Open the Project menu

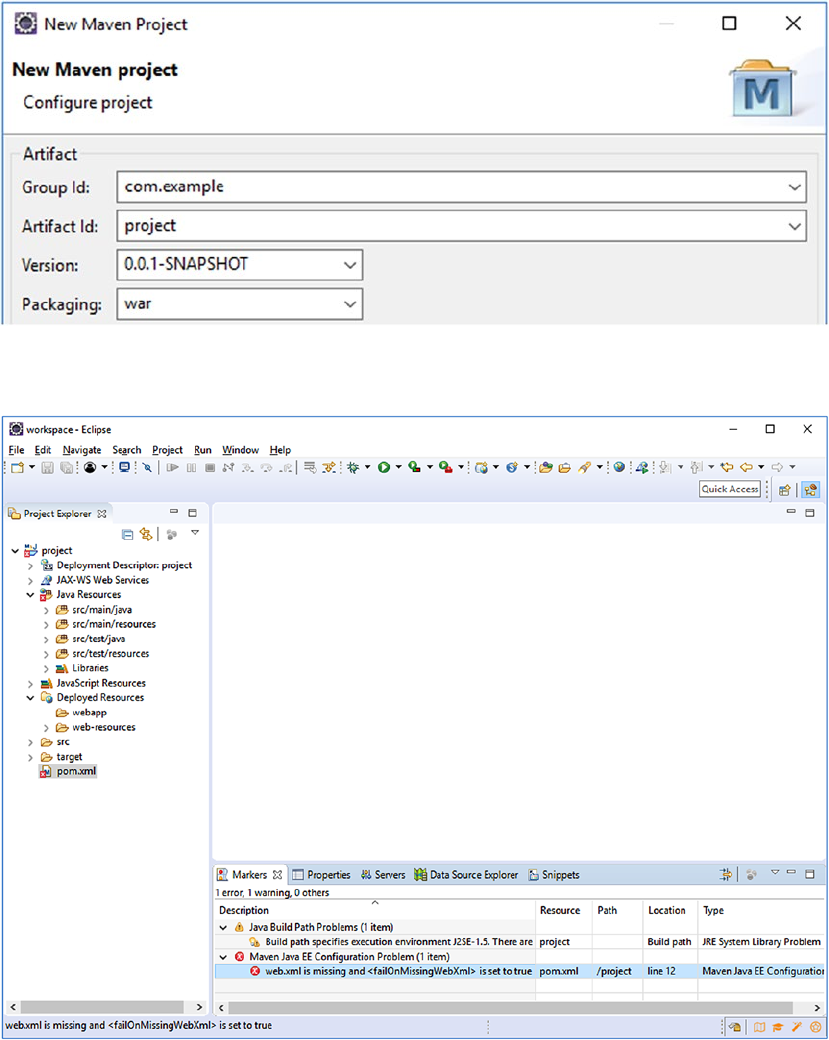[167, 450]
